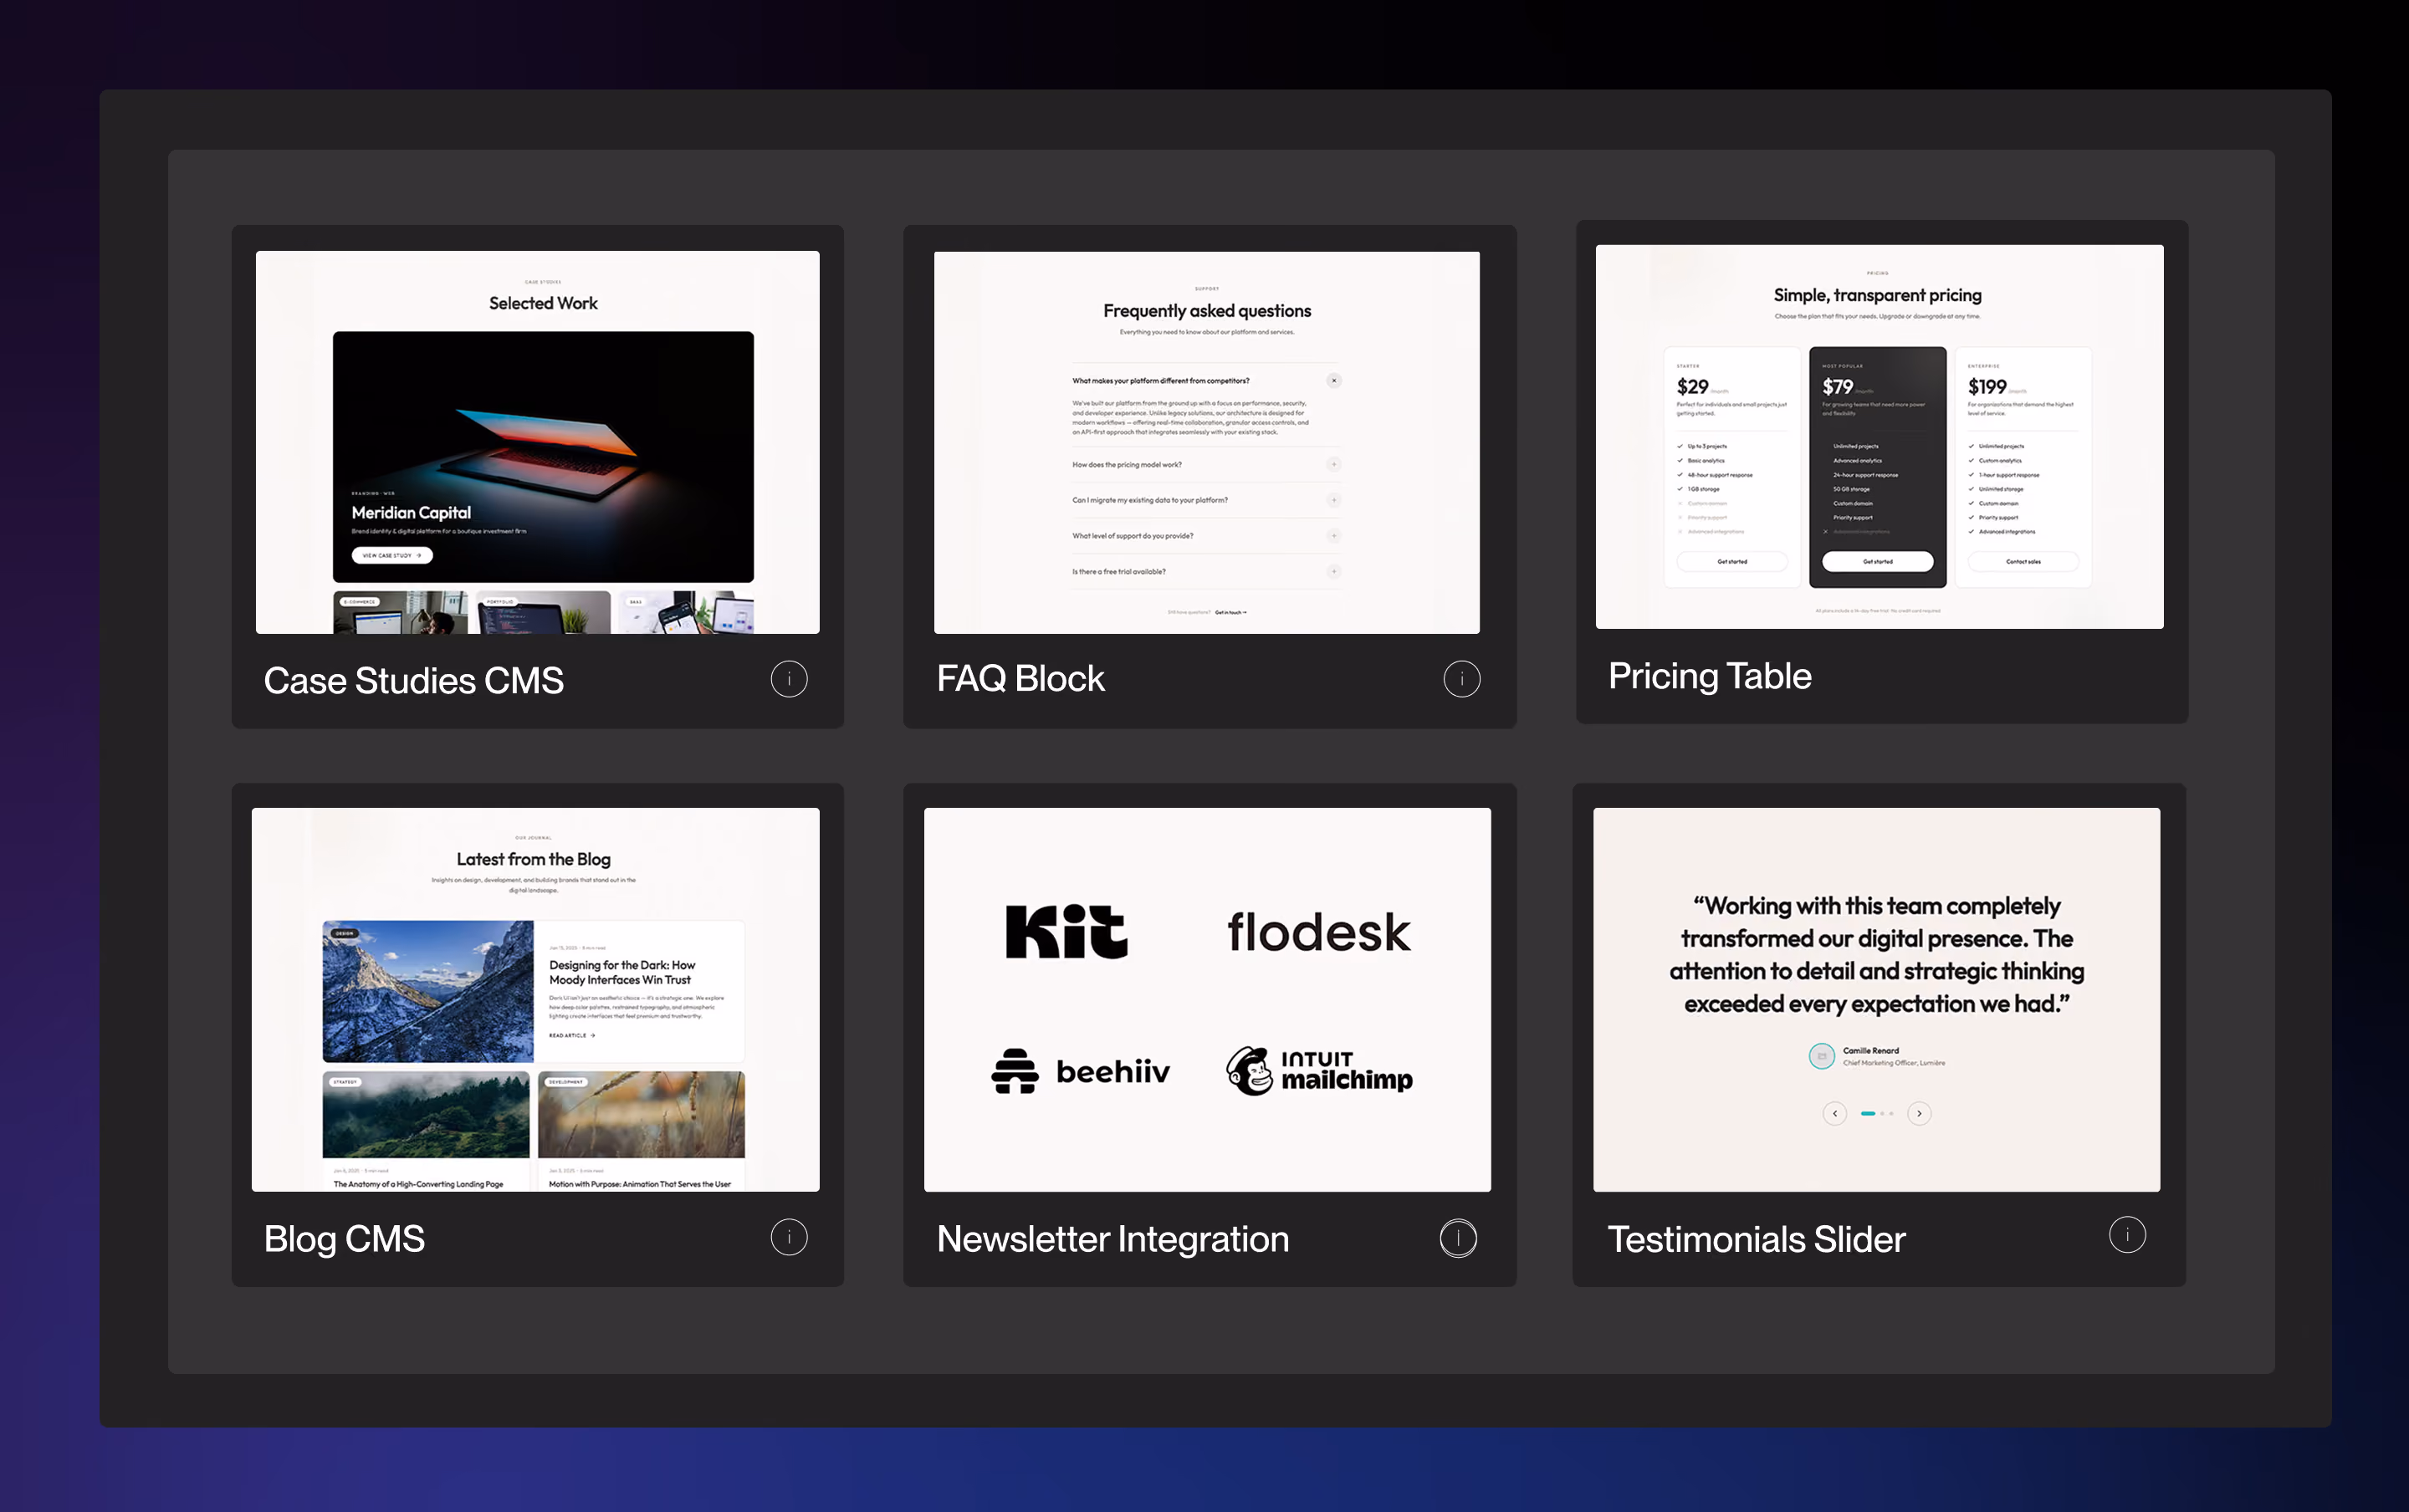Click Get started on the $79 plan
Viewport: 2409px width, 1512px height.
(1877, 562)
